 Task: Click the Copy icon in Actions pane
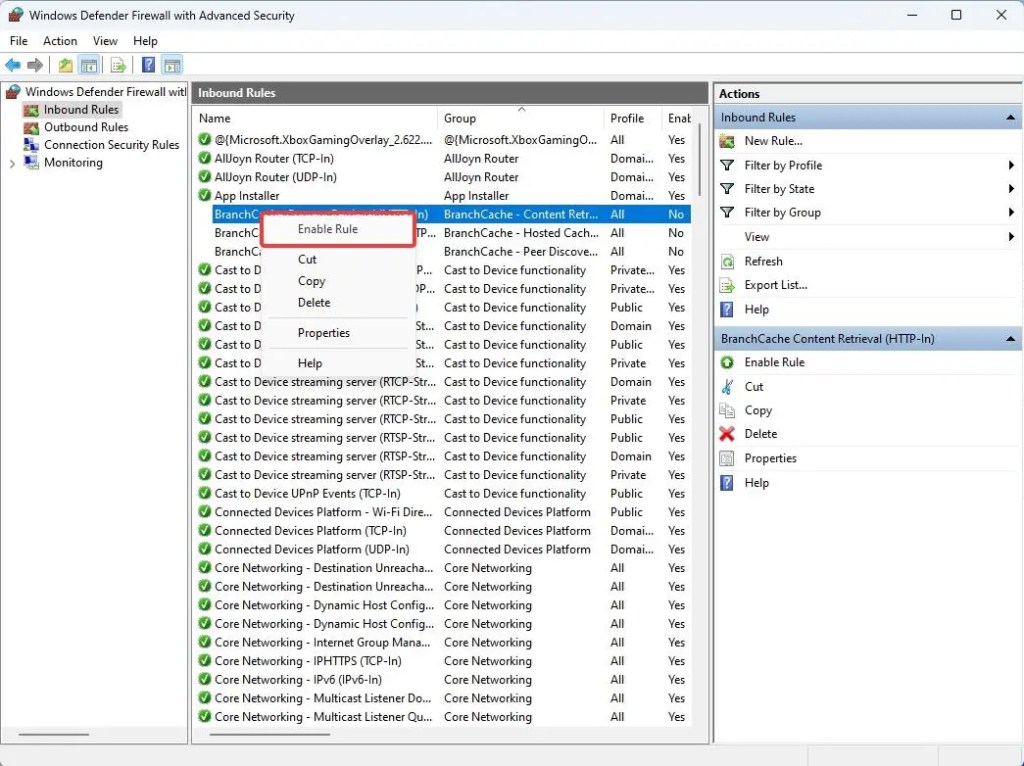tap(727, 410)
